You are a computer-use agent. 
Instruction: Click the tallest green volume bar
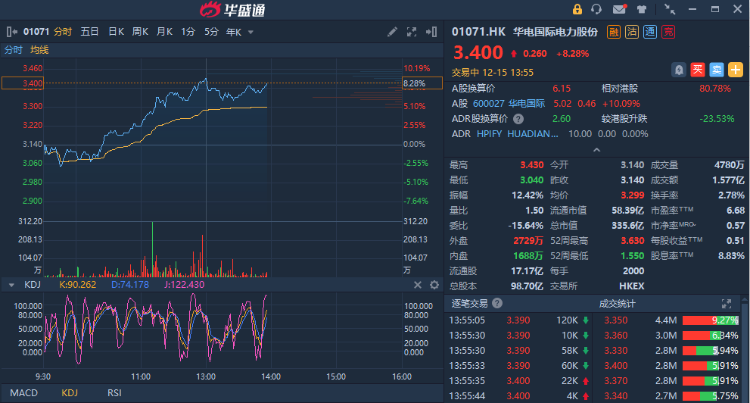(x=153, y=249)
